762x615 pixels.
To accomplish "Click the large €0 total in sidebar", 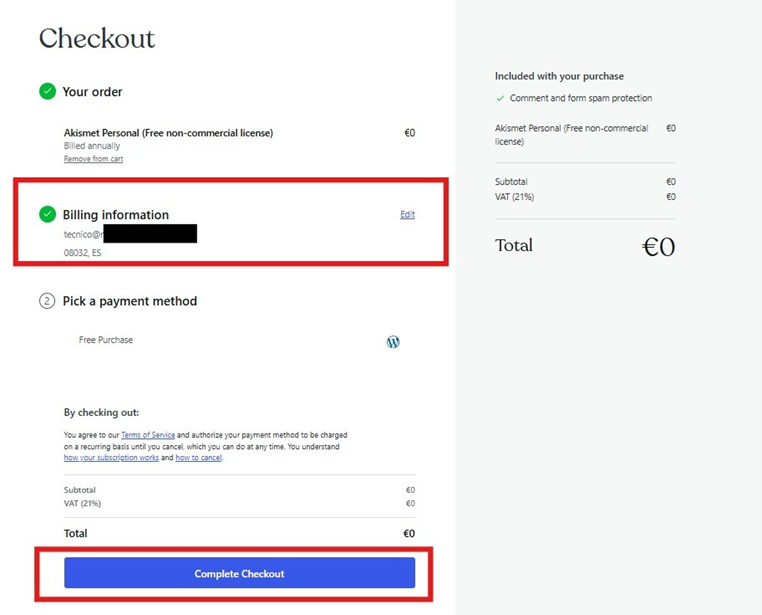I will click(x=658, y=246).
